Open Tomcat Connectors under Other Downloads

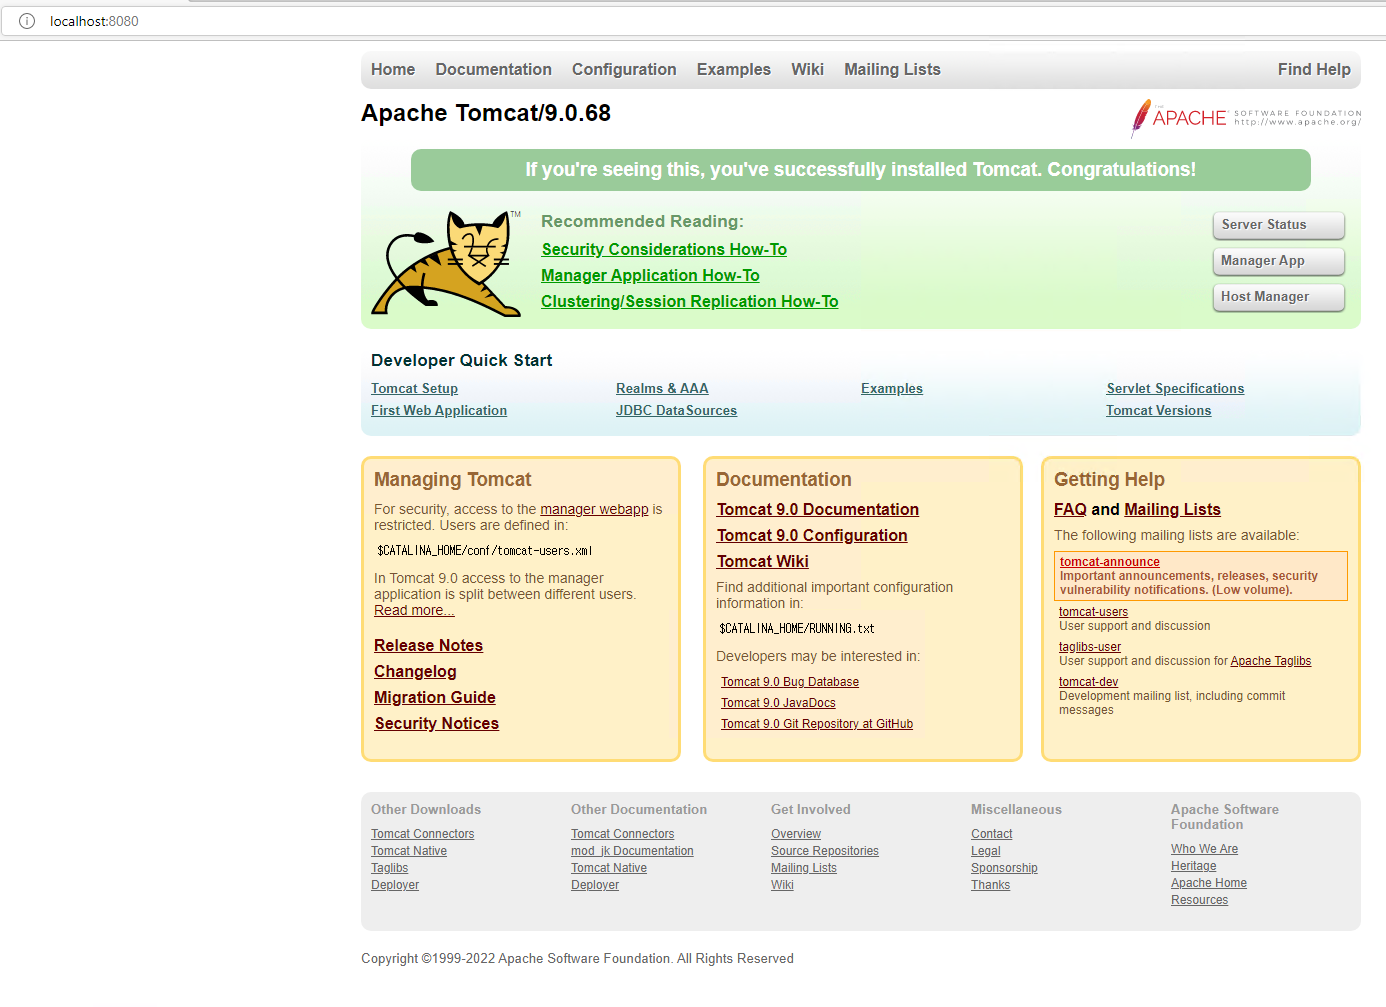pyautogui.click(x=422, y=834)
